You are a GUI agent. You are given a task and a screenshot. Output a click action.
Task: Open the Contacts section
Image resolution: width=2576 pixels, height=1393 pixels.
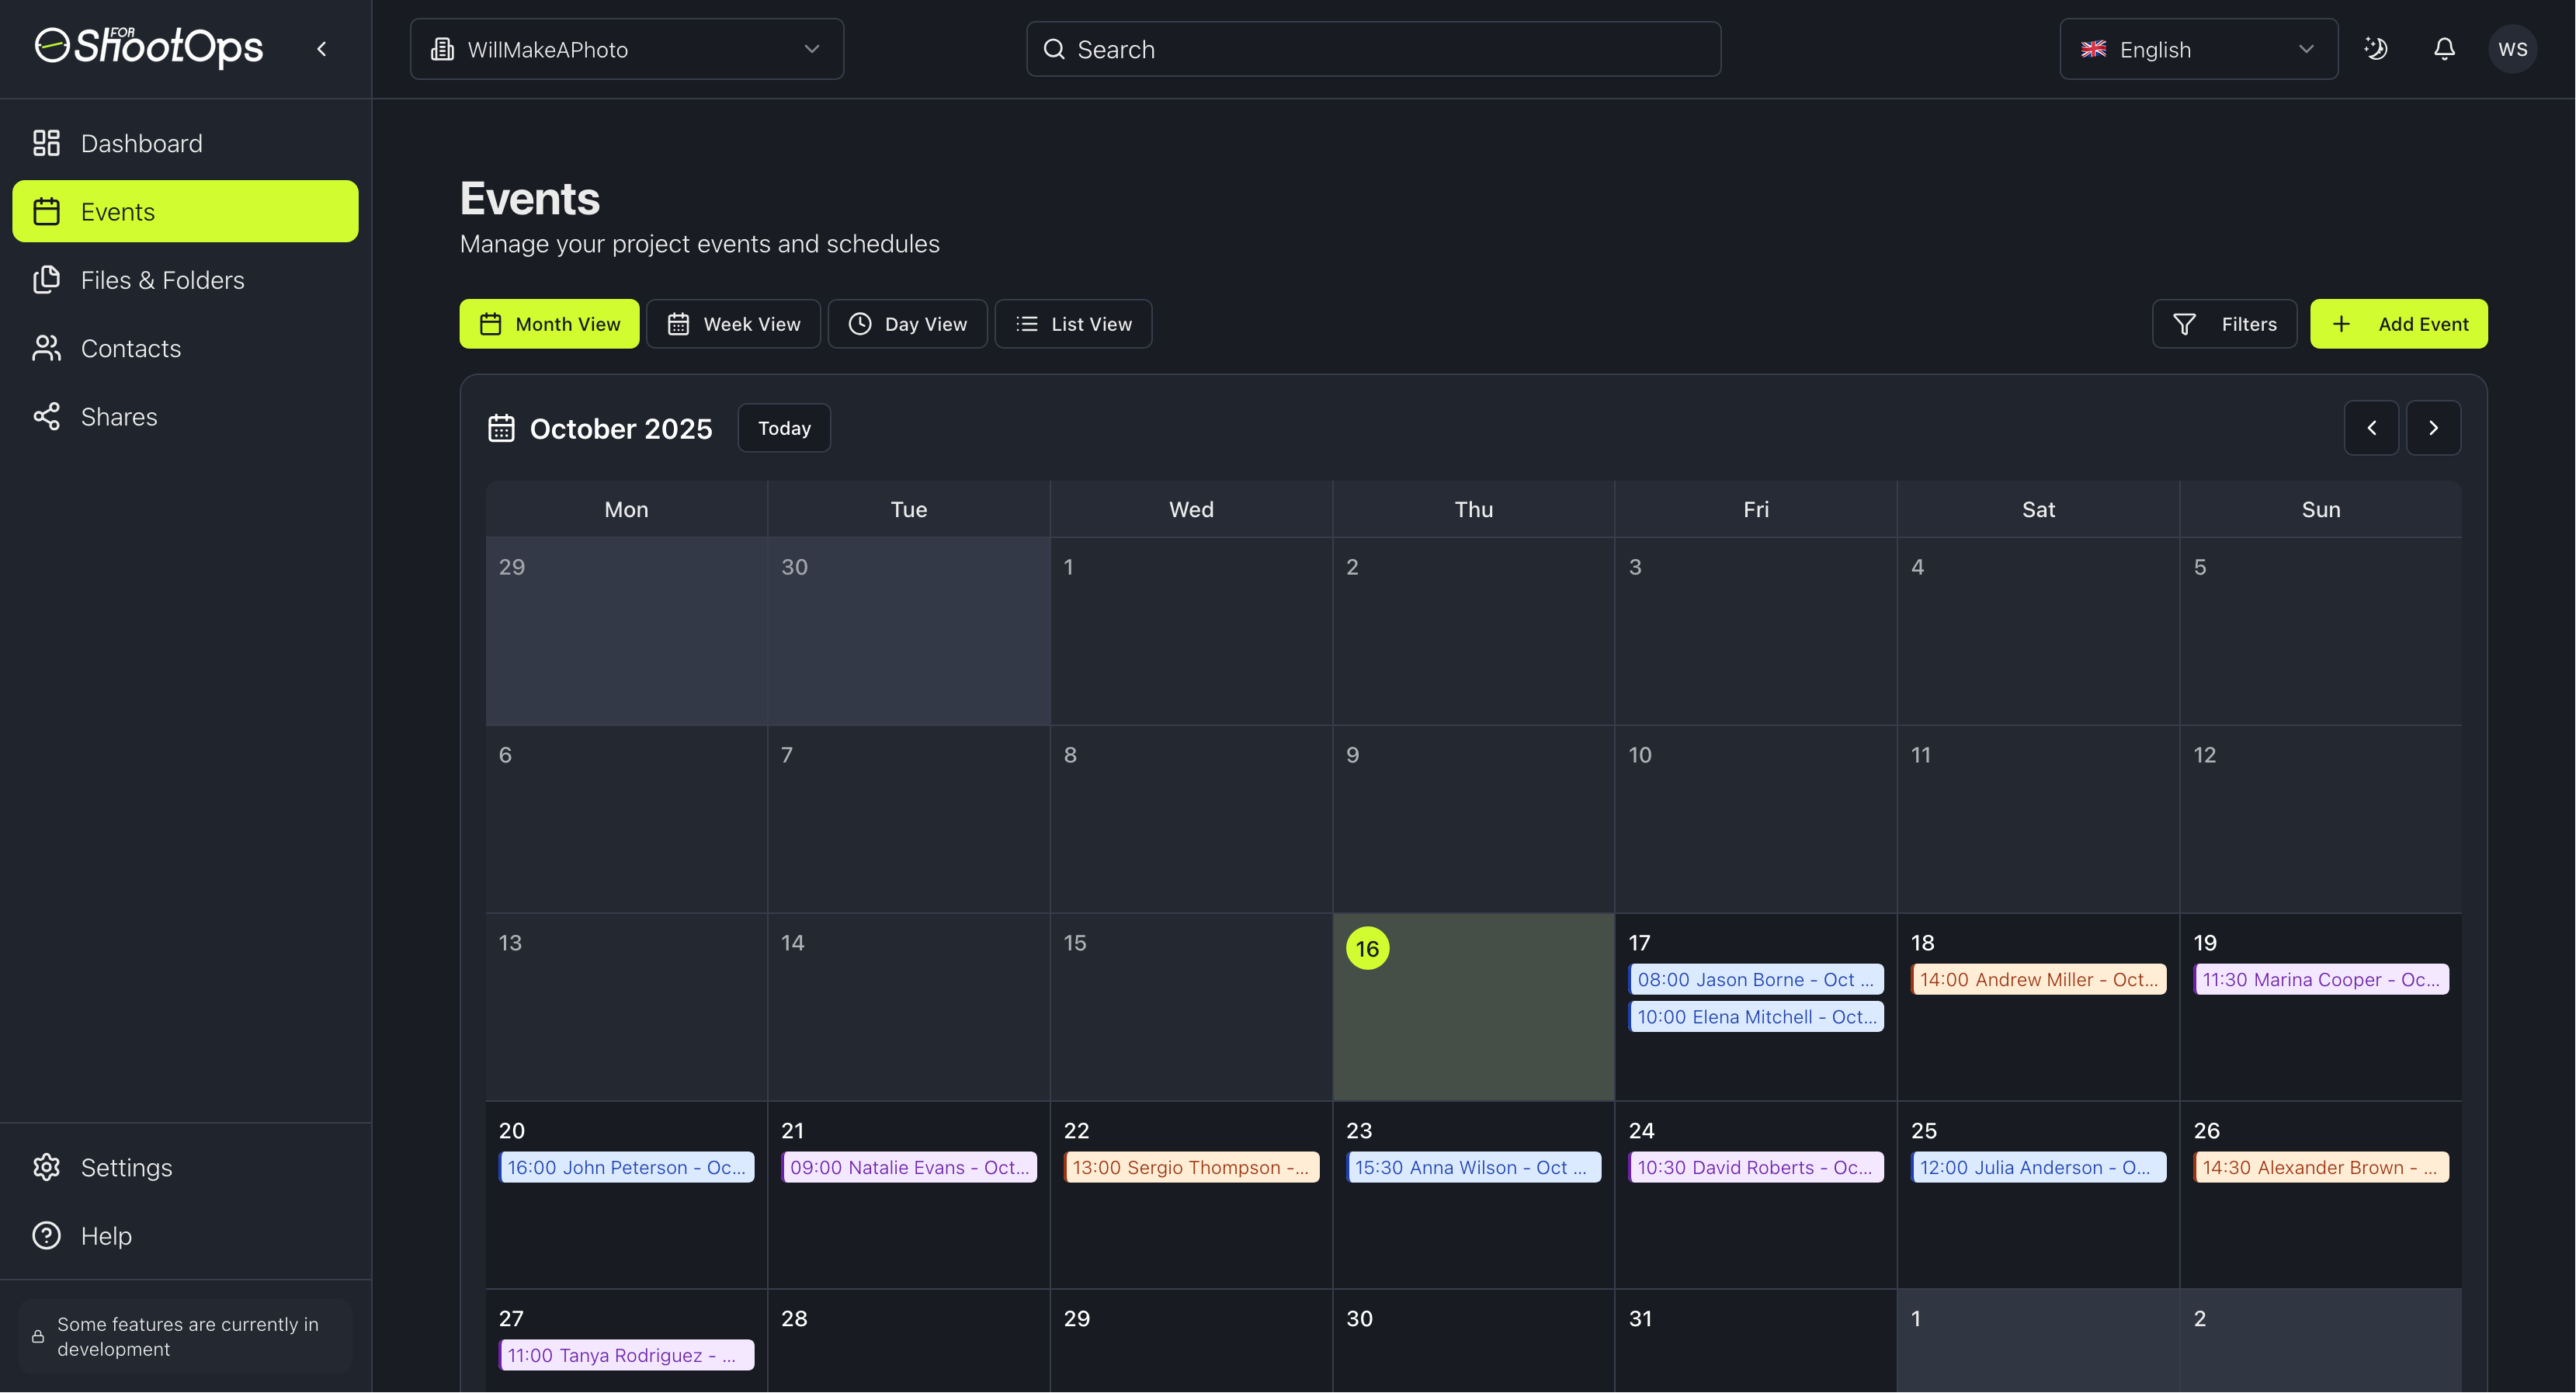click(130, 348)
